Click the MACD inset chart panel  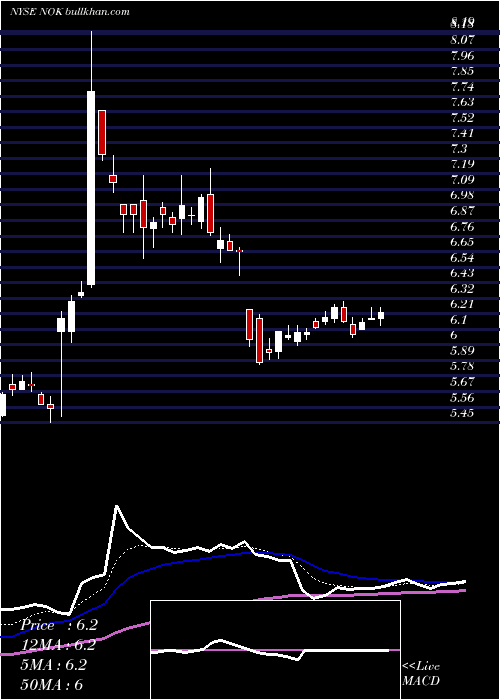coord(275,650)
